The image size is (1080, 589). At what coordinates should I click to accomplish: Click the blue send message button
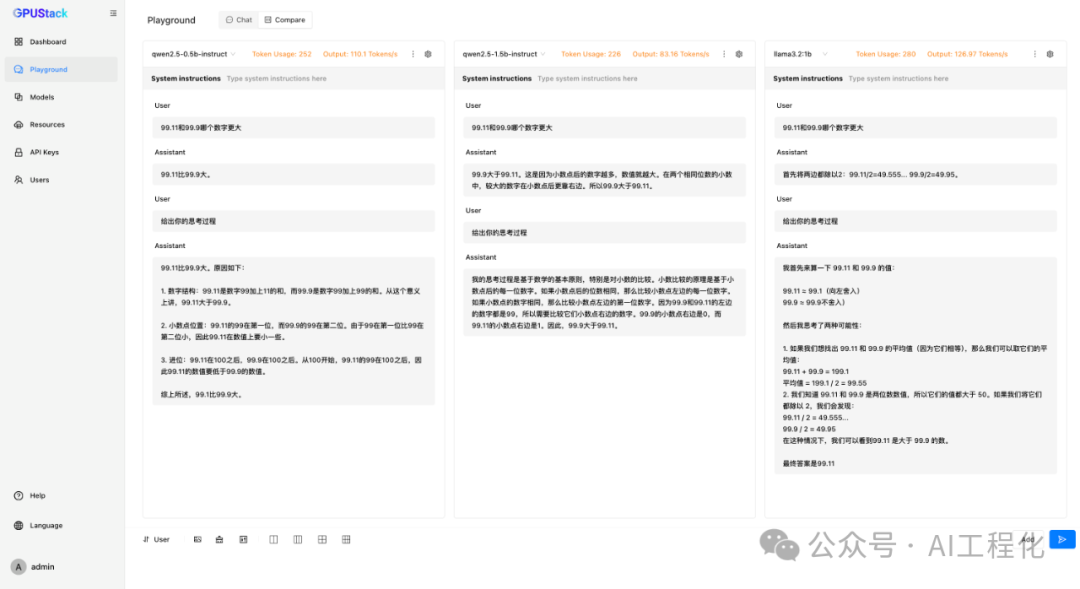tap(1062, 539)
